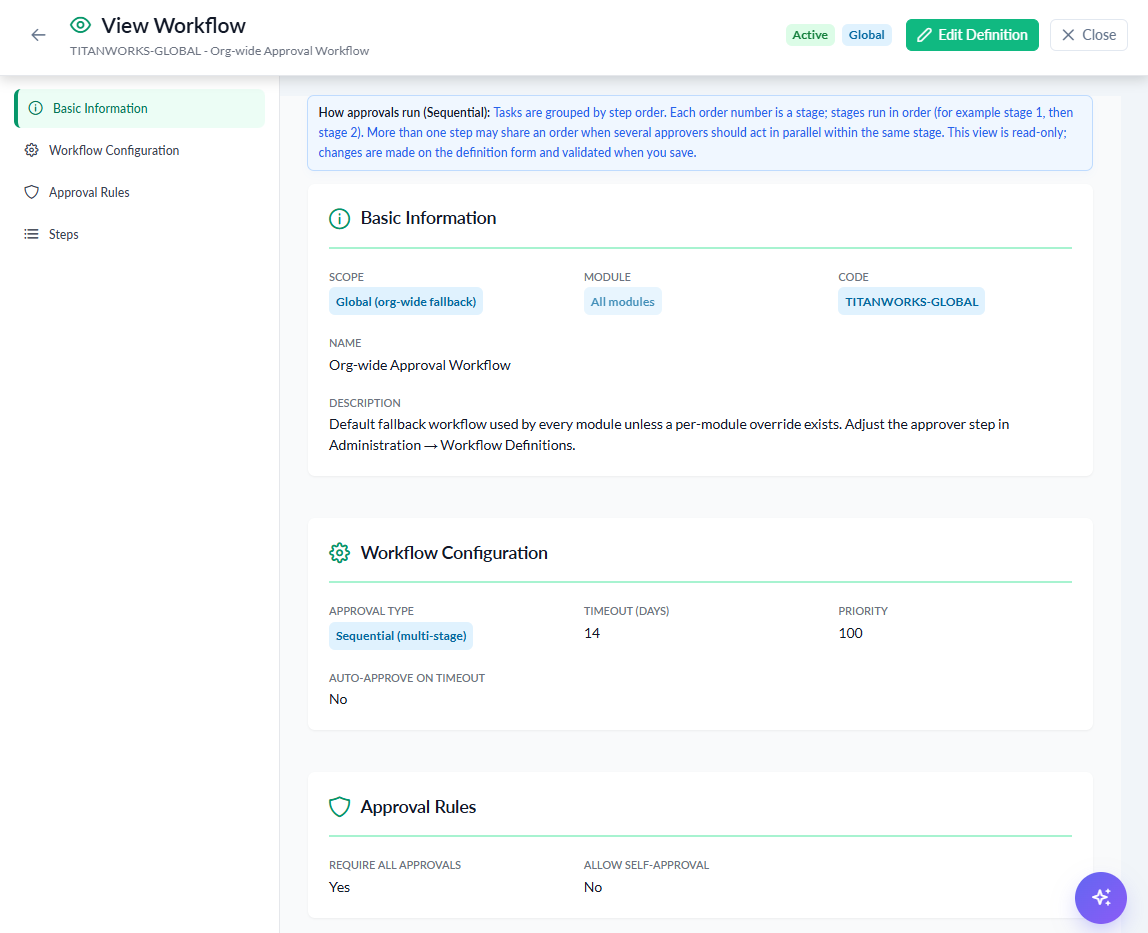Click the APPROVAL TYPE label
This screenshot has width=1148, height=933.
tap(371, 611)
